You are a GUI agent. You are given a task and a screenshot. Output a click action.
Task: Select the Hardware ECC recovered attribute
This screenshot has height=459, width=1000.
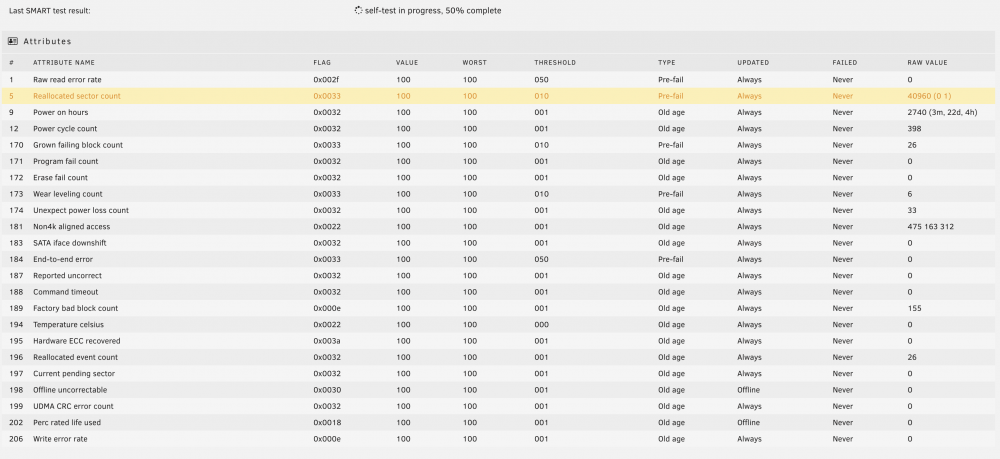[x=77, y=341]
